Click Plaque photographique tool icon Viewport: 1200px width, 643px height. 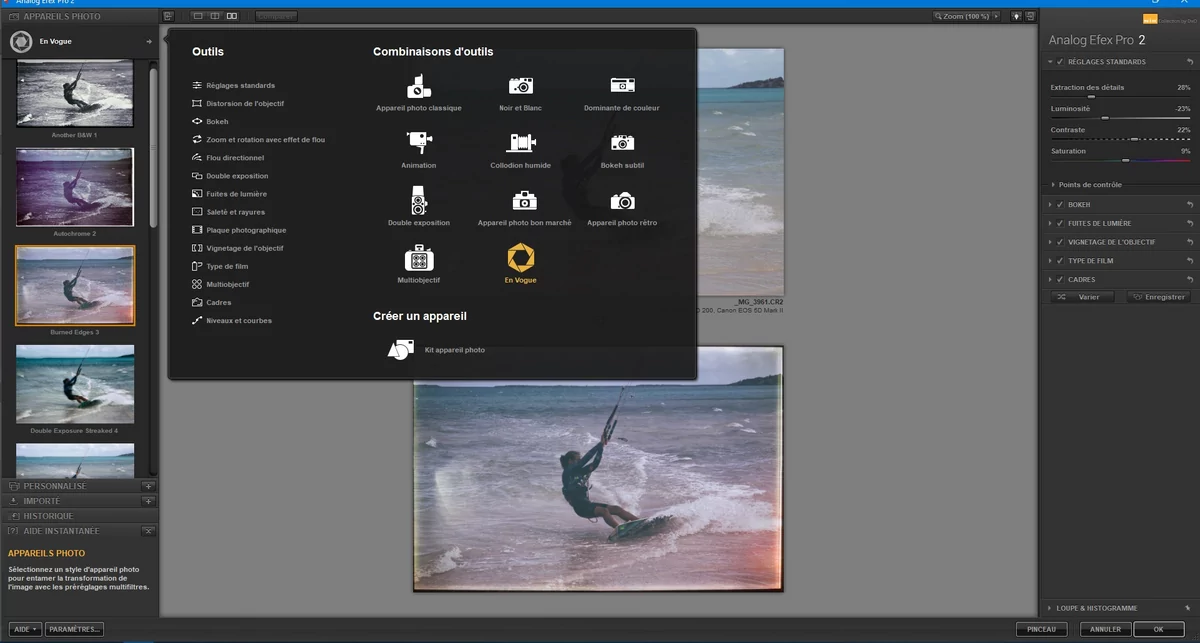pos(197,230)
